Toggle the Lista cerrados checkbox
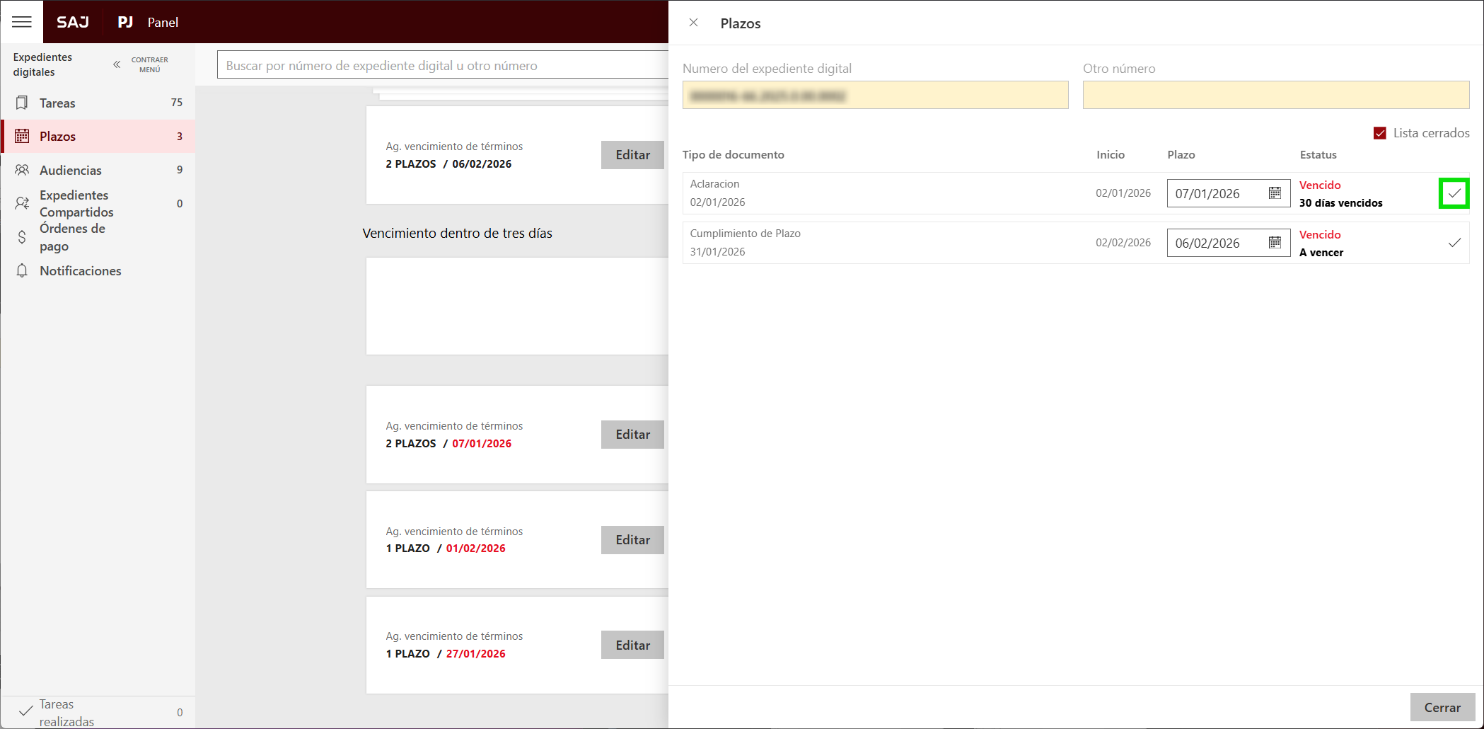1484x729 pixels. 1380,133
